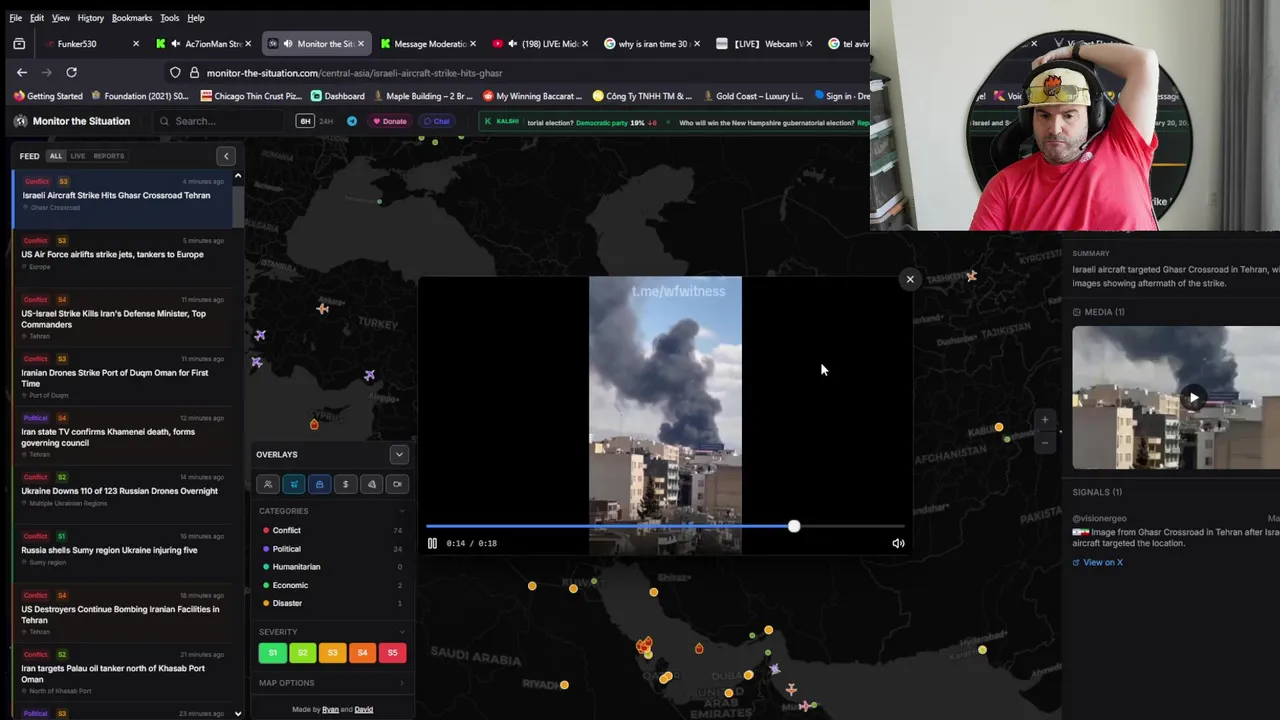
Task: Click map zoom out minus button
Action: click(1045, 442)
